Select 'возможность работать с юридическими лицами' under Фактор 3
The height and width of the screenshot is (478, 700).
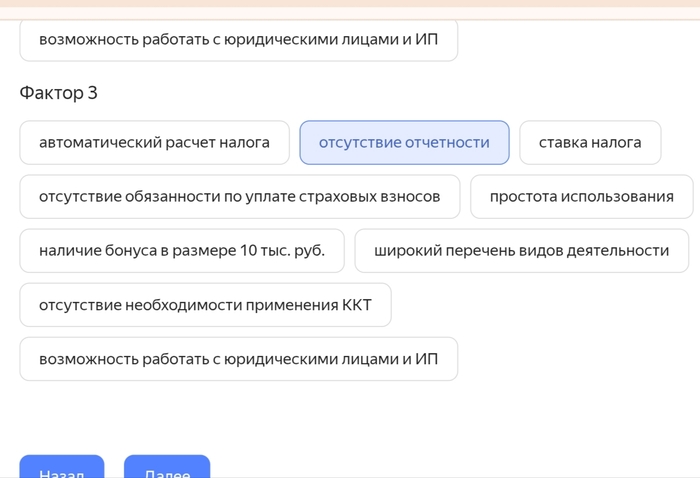click(x=238, y=359)
